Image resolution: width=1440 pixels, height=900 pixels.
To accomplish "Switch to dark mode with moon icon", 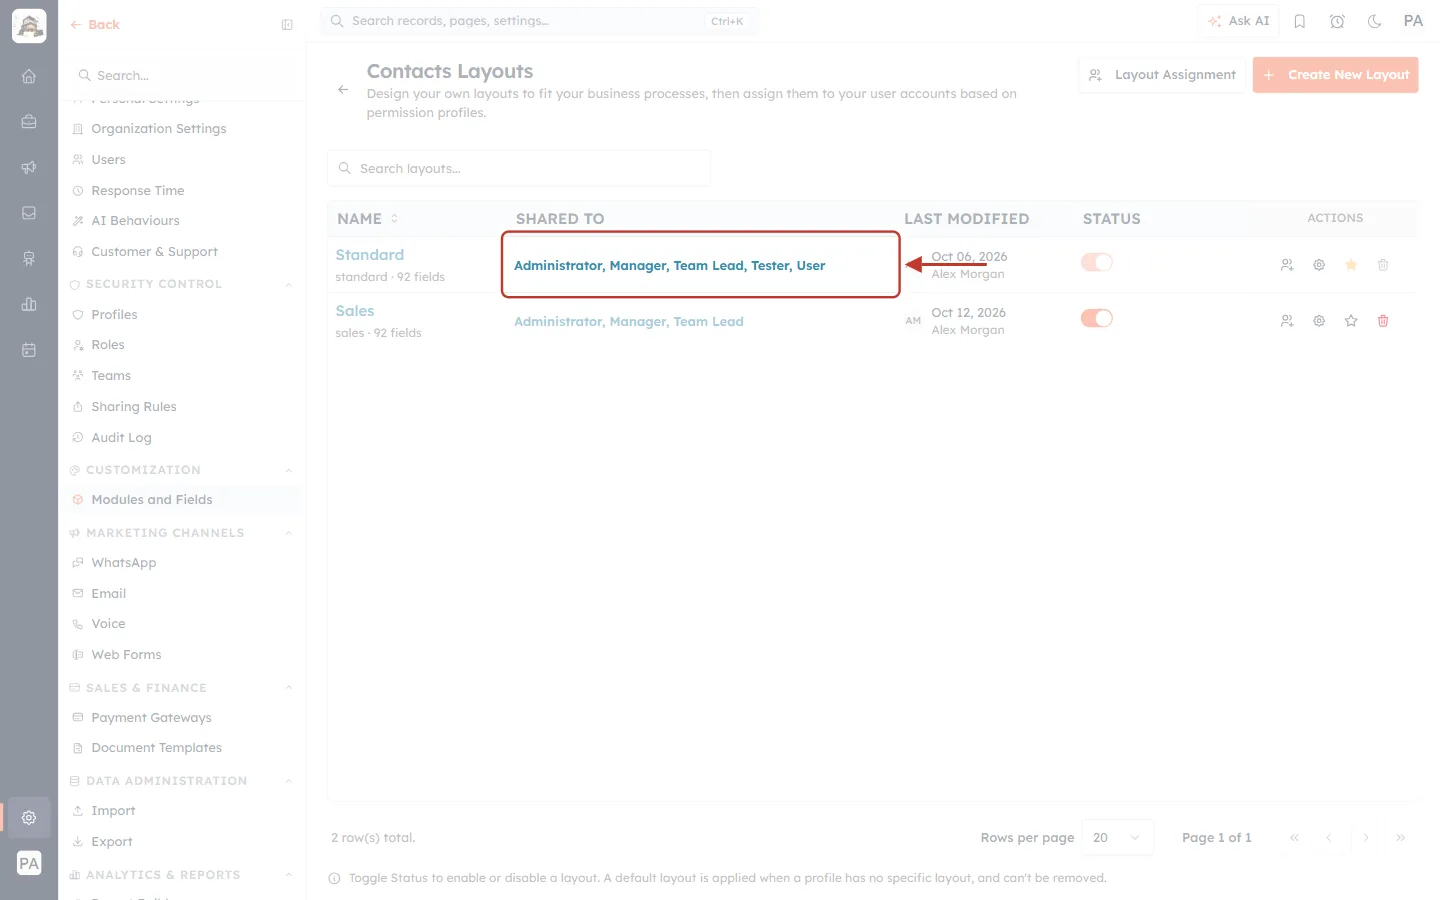I will 1375,21.
